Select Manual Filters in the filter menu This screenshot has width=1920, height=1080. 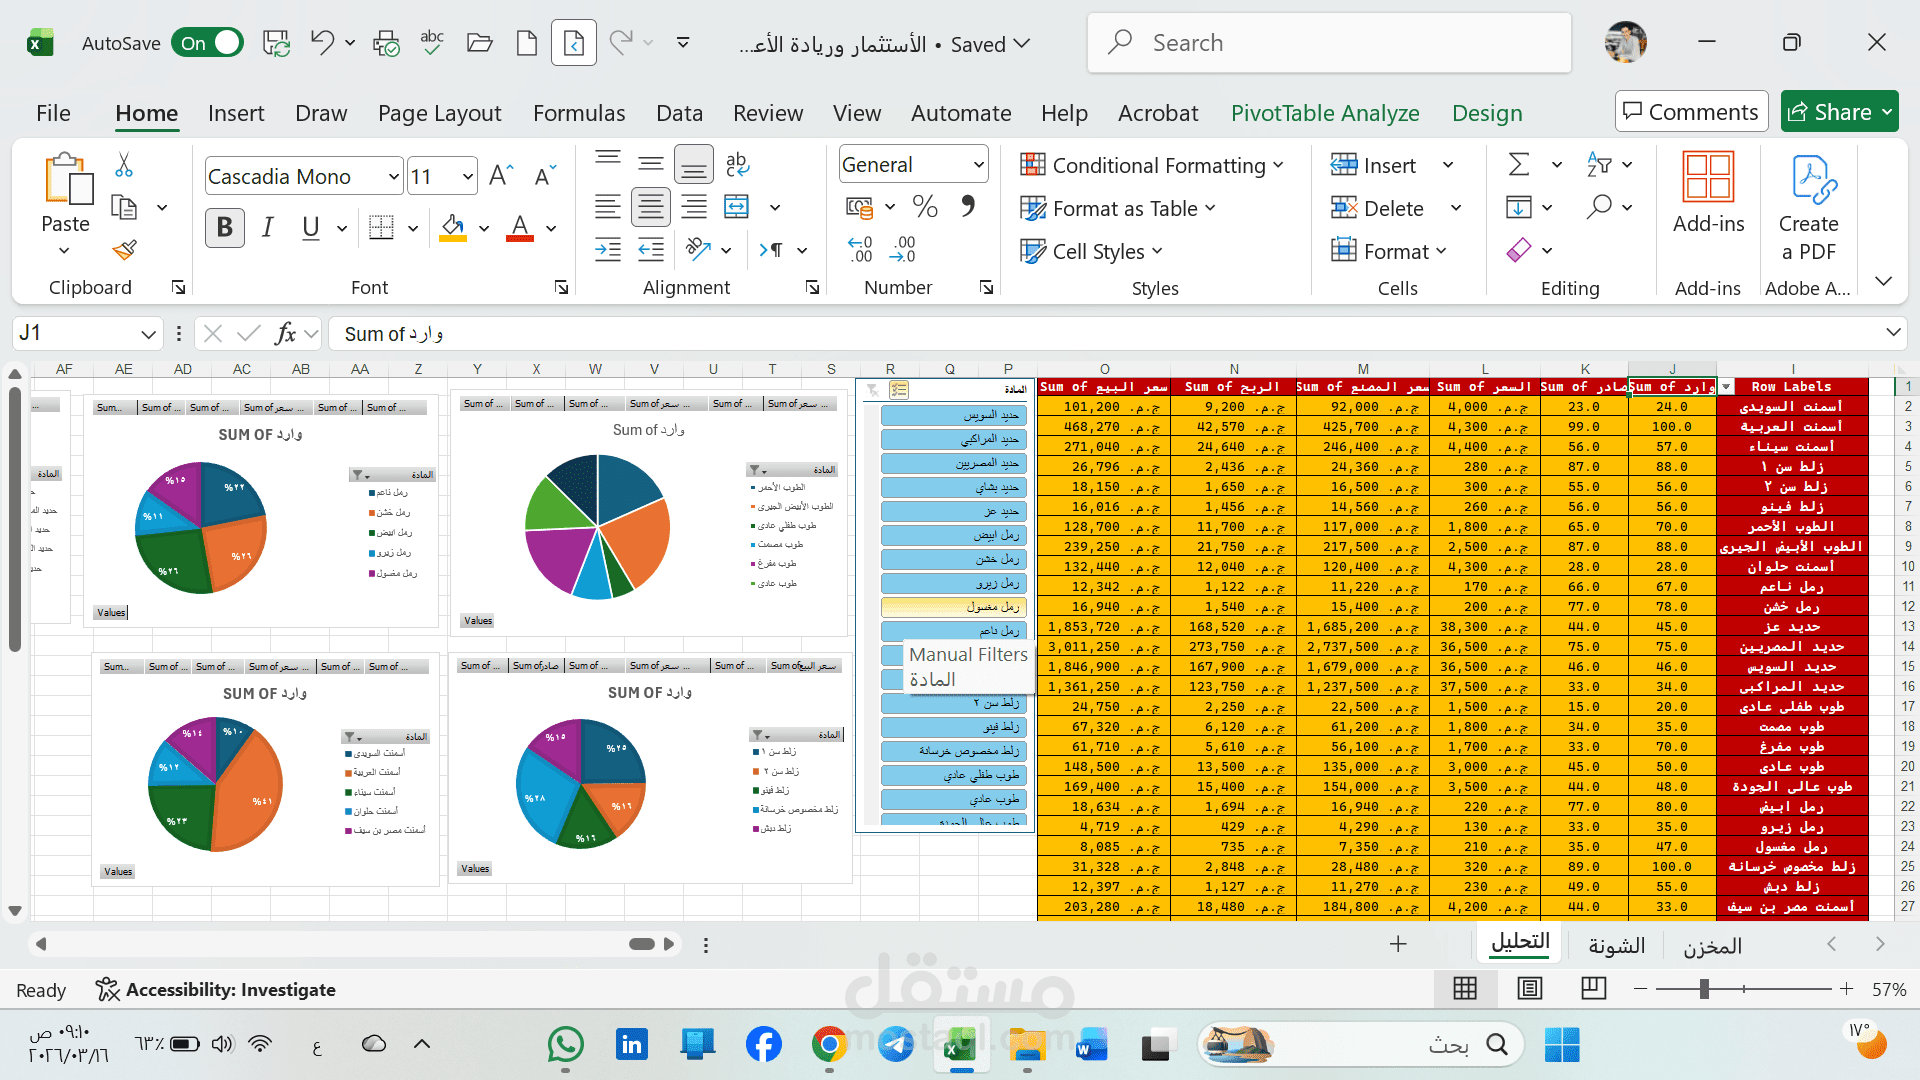(x=966, y=655)
